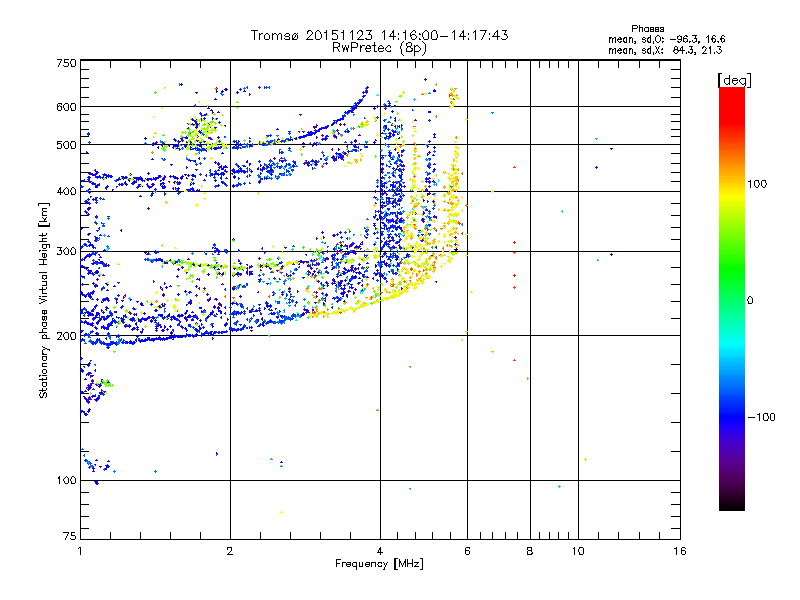The height and width of the screenshot is (600, 800).
Task: Click the 'Phases' header text
Action: click(x=647, y=29)
